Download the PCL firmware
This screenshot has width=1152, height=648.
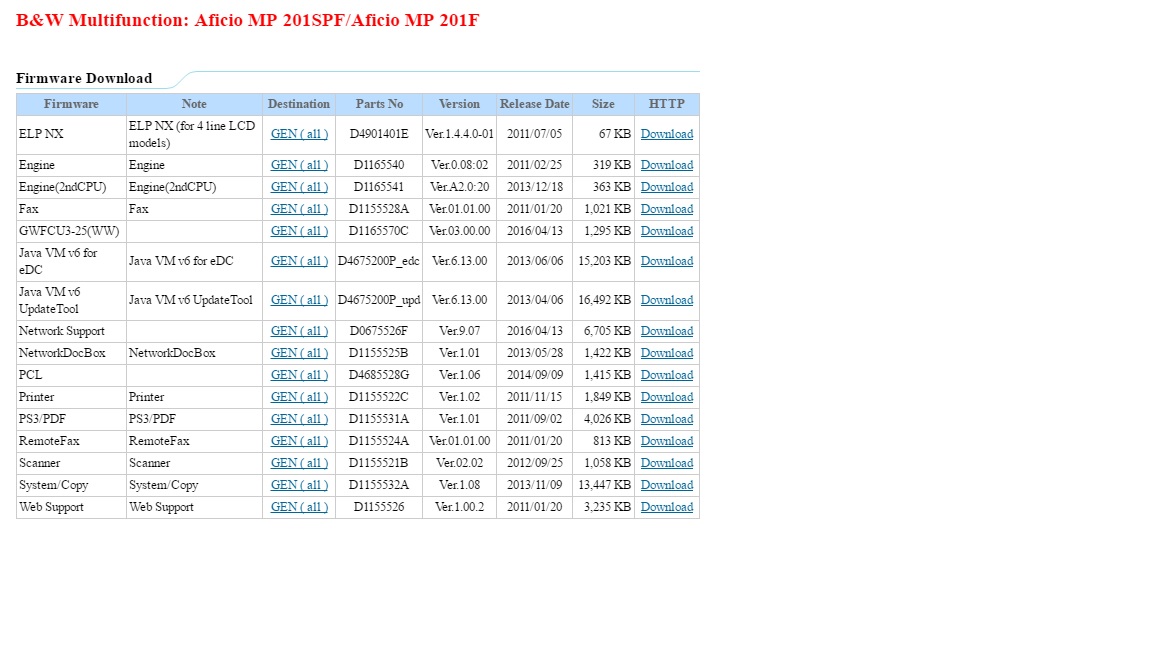pyautogui.click(x=666, y=375)
